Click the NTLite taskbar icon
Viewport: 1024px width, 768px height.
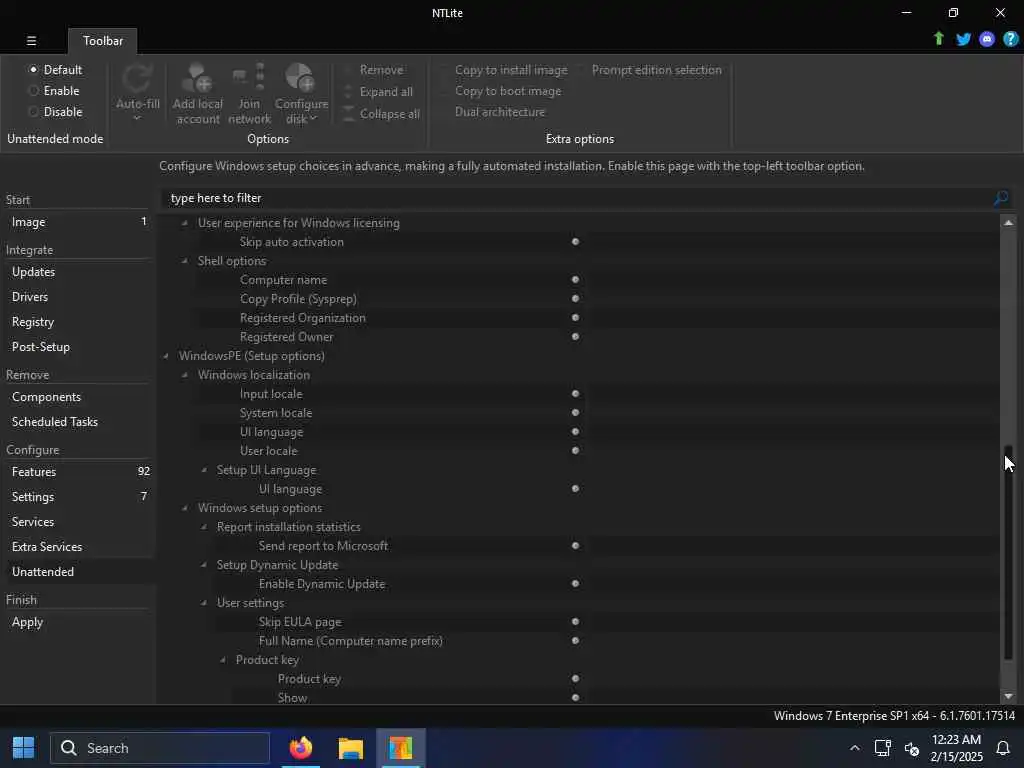click(400, 748)
